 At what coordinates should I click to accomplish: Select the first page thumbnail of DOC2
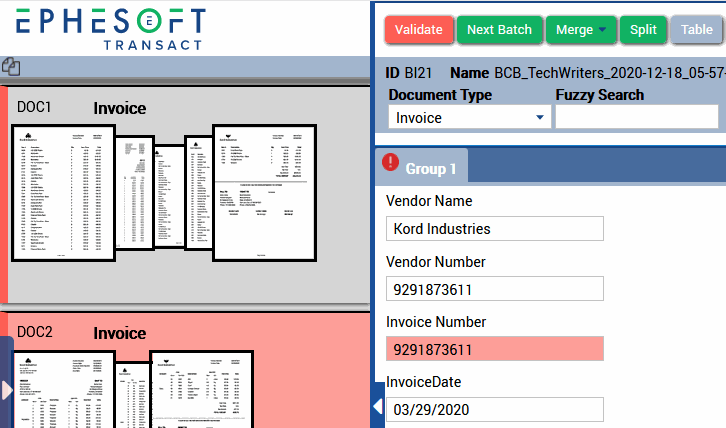click(x=63, y=389)
